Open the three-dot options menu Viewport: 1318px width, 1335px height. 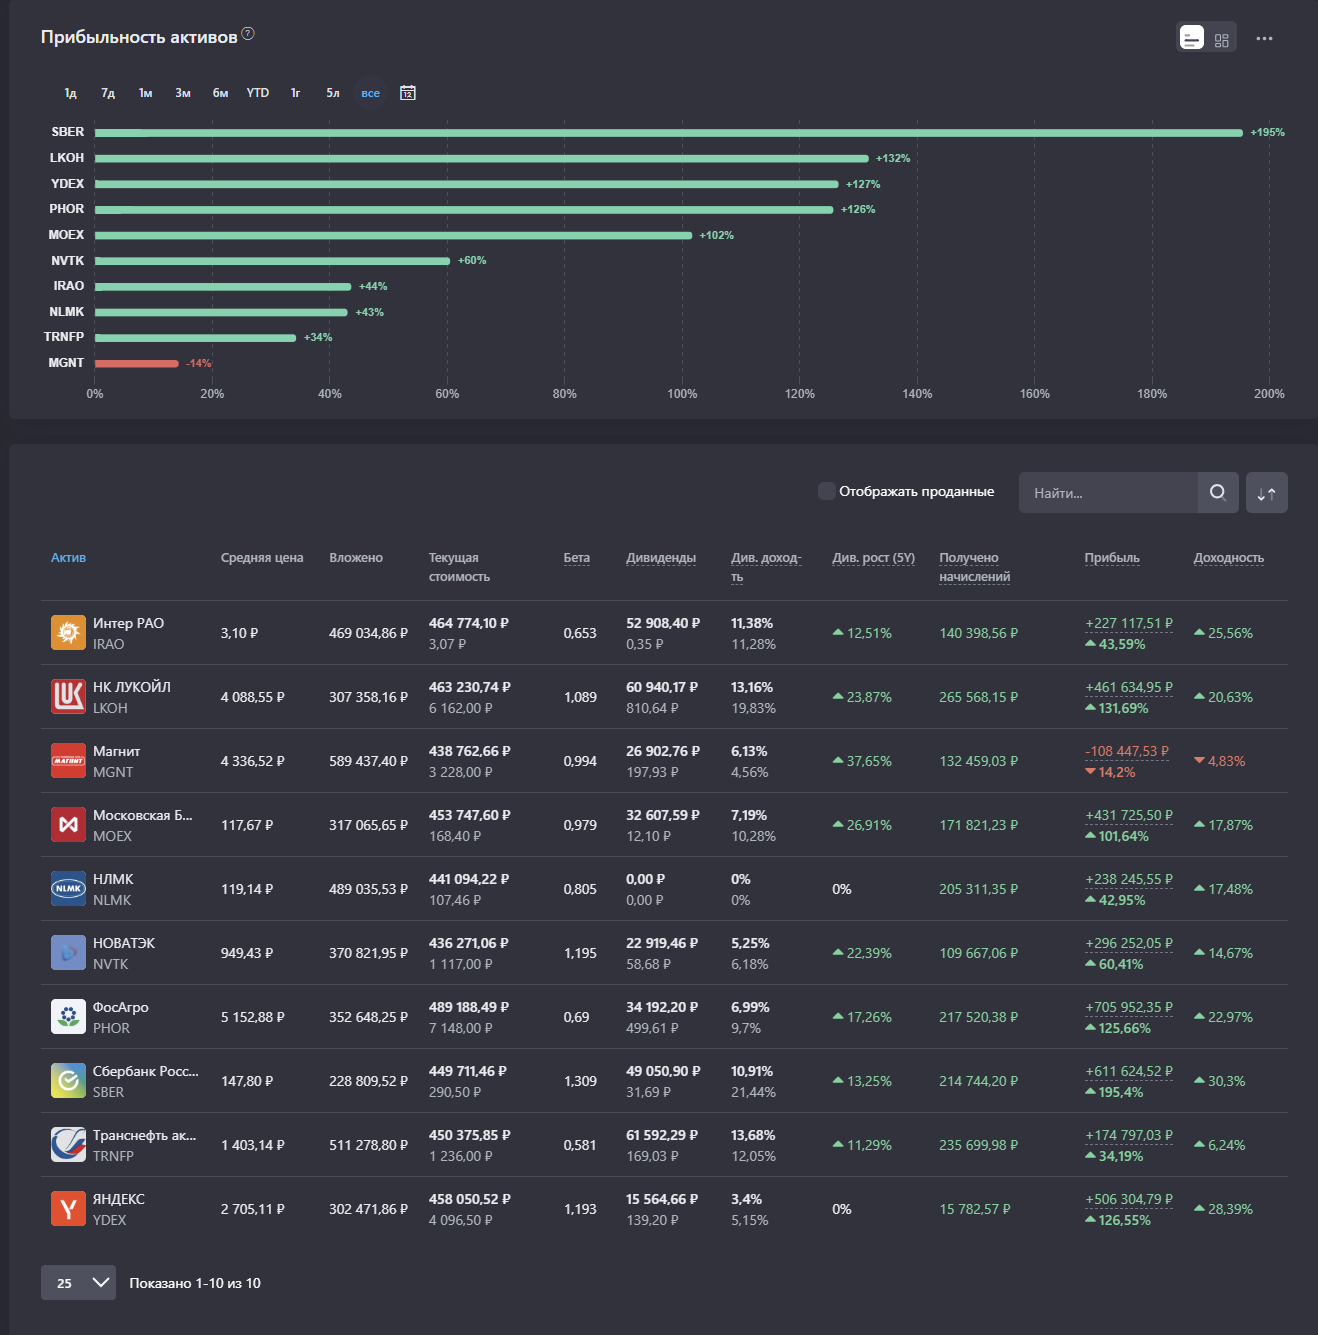tap(1265, 39)
